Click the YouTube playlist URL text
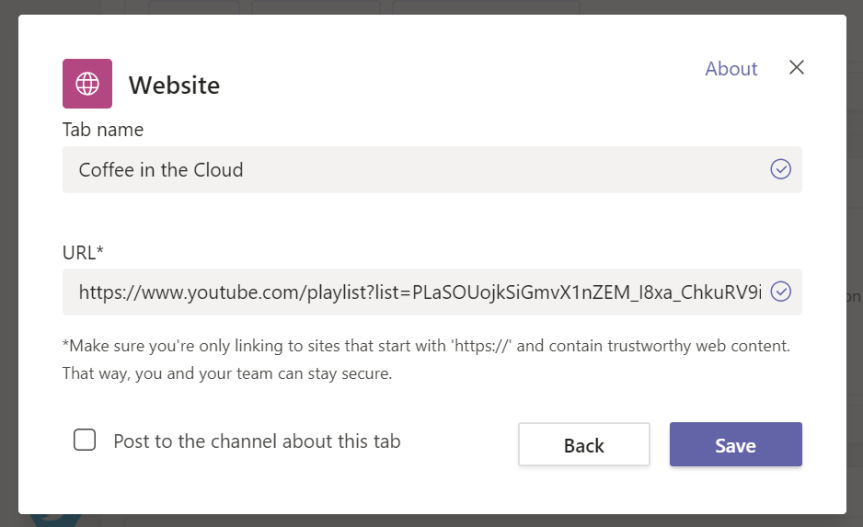The image size is (863, 527). click(420, 292)
